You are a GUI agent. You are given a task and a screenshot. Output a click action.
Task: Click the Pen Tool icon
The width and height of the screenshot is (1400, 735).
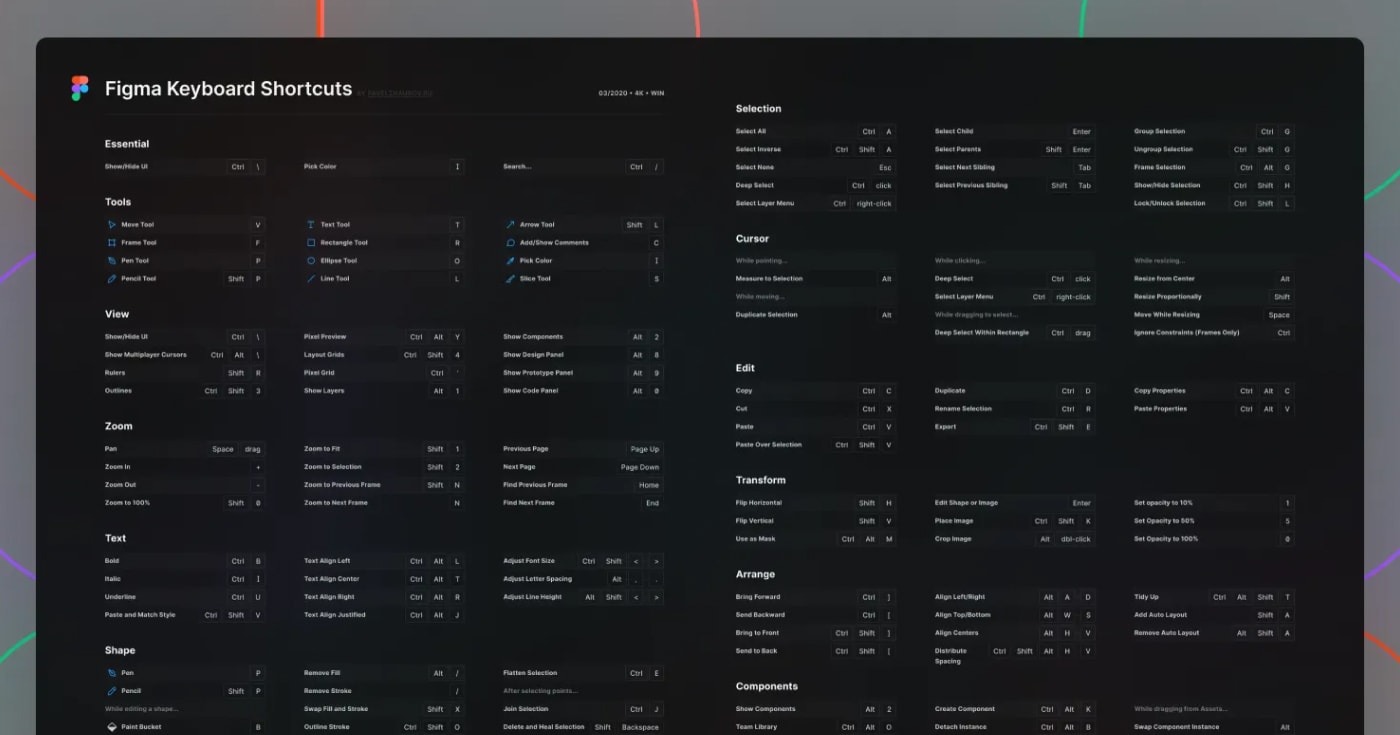(113, 260)
